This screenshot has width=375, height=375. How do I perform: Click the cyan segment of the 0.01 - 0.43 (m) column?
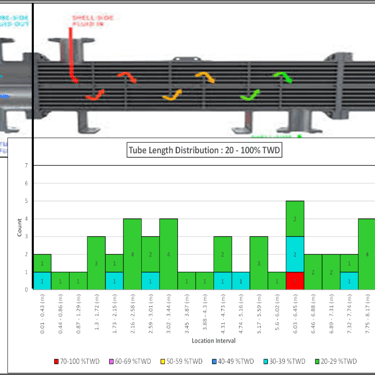42,281
